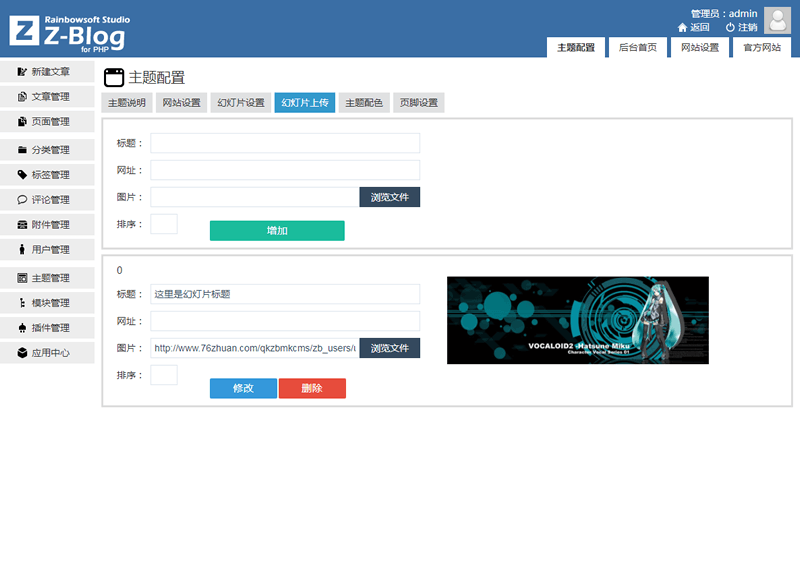The image size is (800, 574).
Task: Switch to the 主题说明 sub-tab
Action: coord(127,103)
